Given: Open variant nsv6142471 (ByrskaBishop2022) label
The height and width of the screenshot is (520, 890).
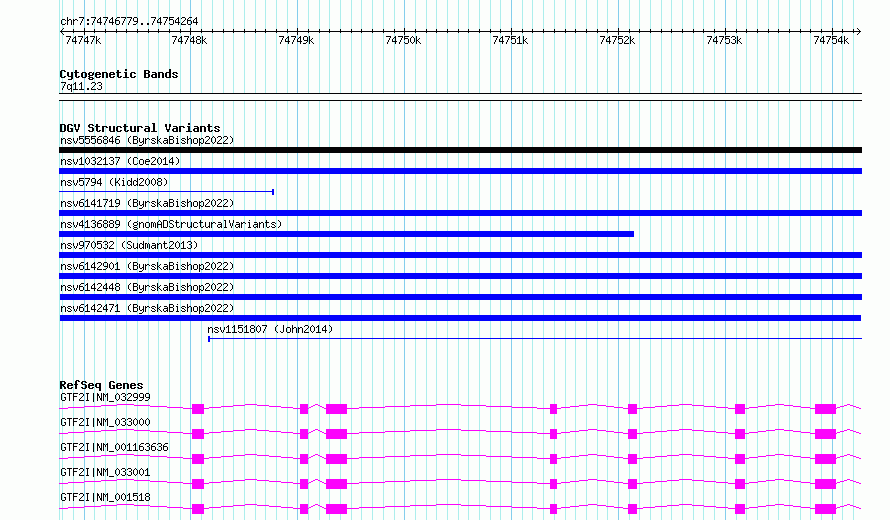Looking at the screenshot, I should coord(147,308).
